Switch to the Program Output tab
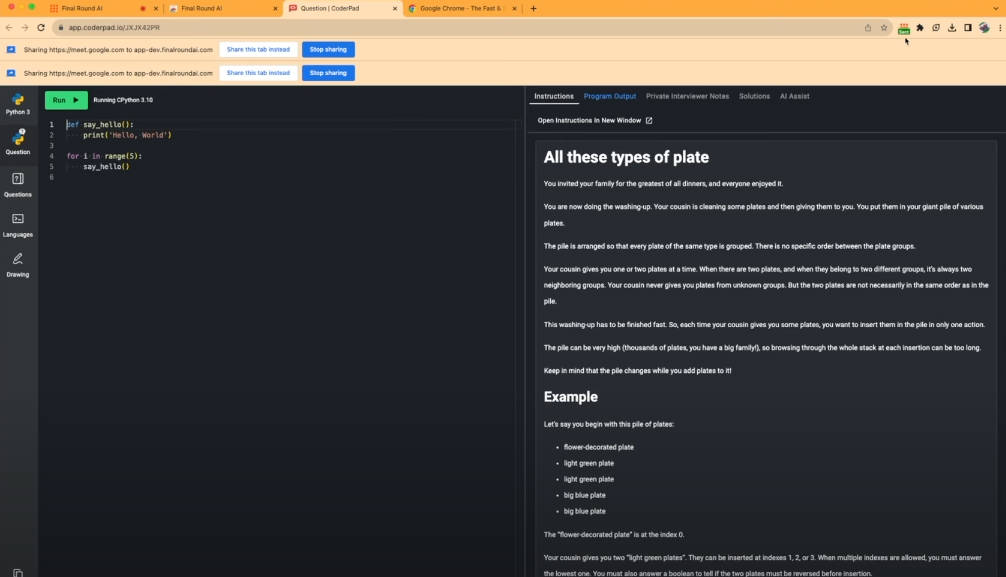The width and height of the screenshot is (1006, 577). pyautogui.click(x=609, y=96)
